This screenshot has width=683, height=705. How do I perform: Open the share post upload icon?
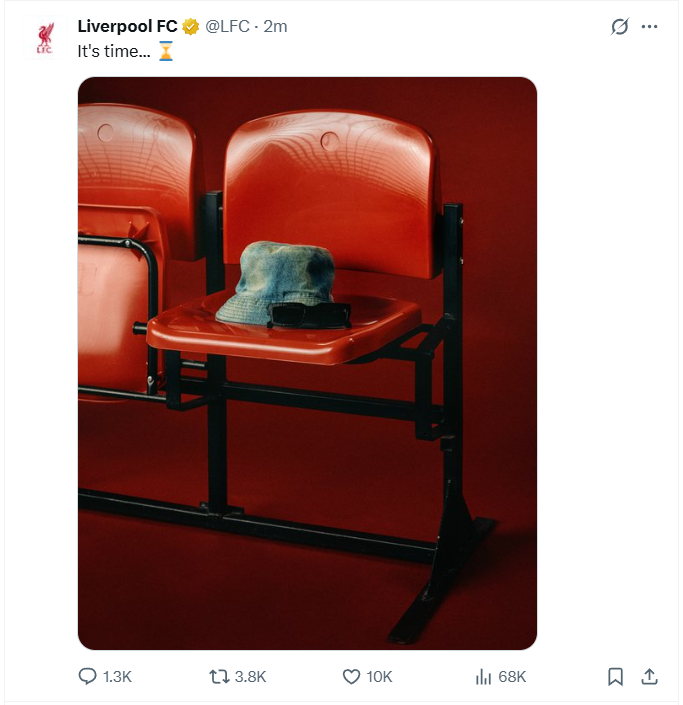pos(649,676)
